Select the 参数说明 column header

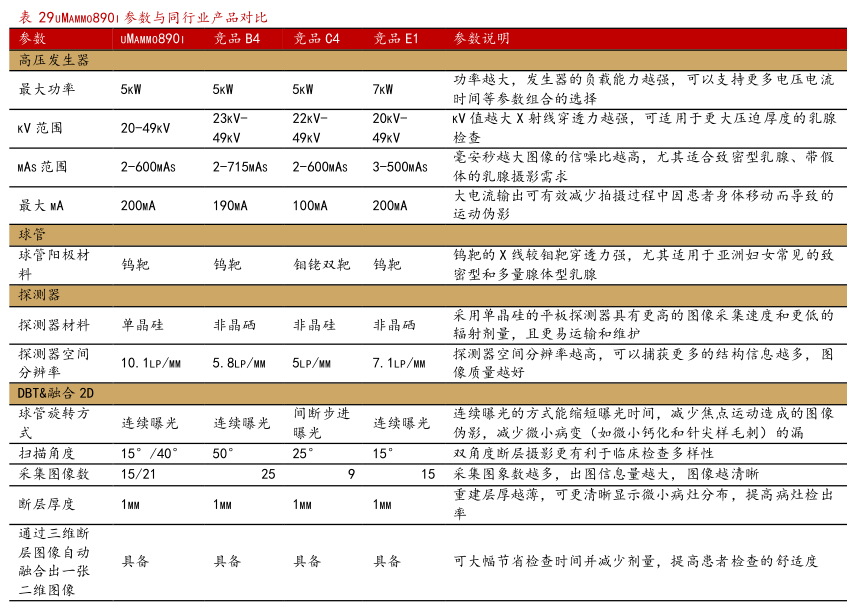click(x=481, y=39)
